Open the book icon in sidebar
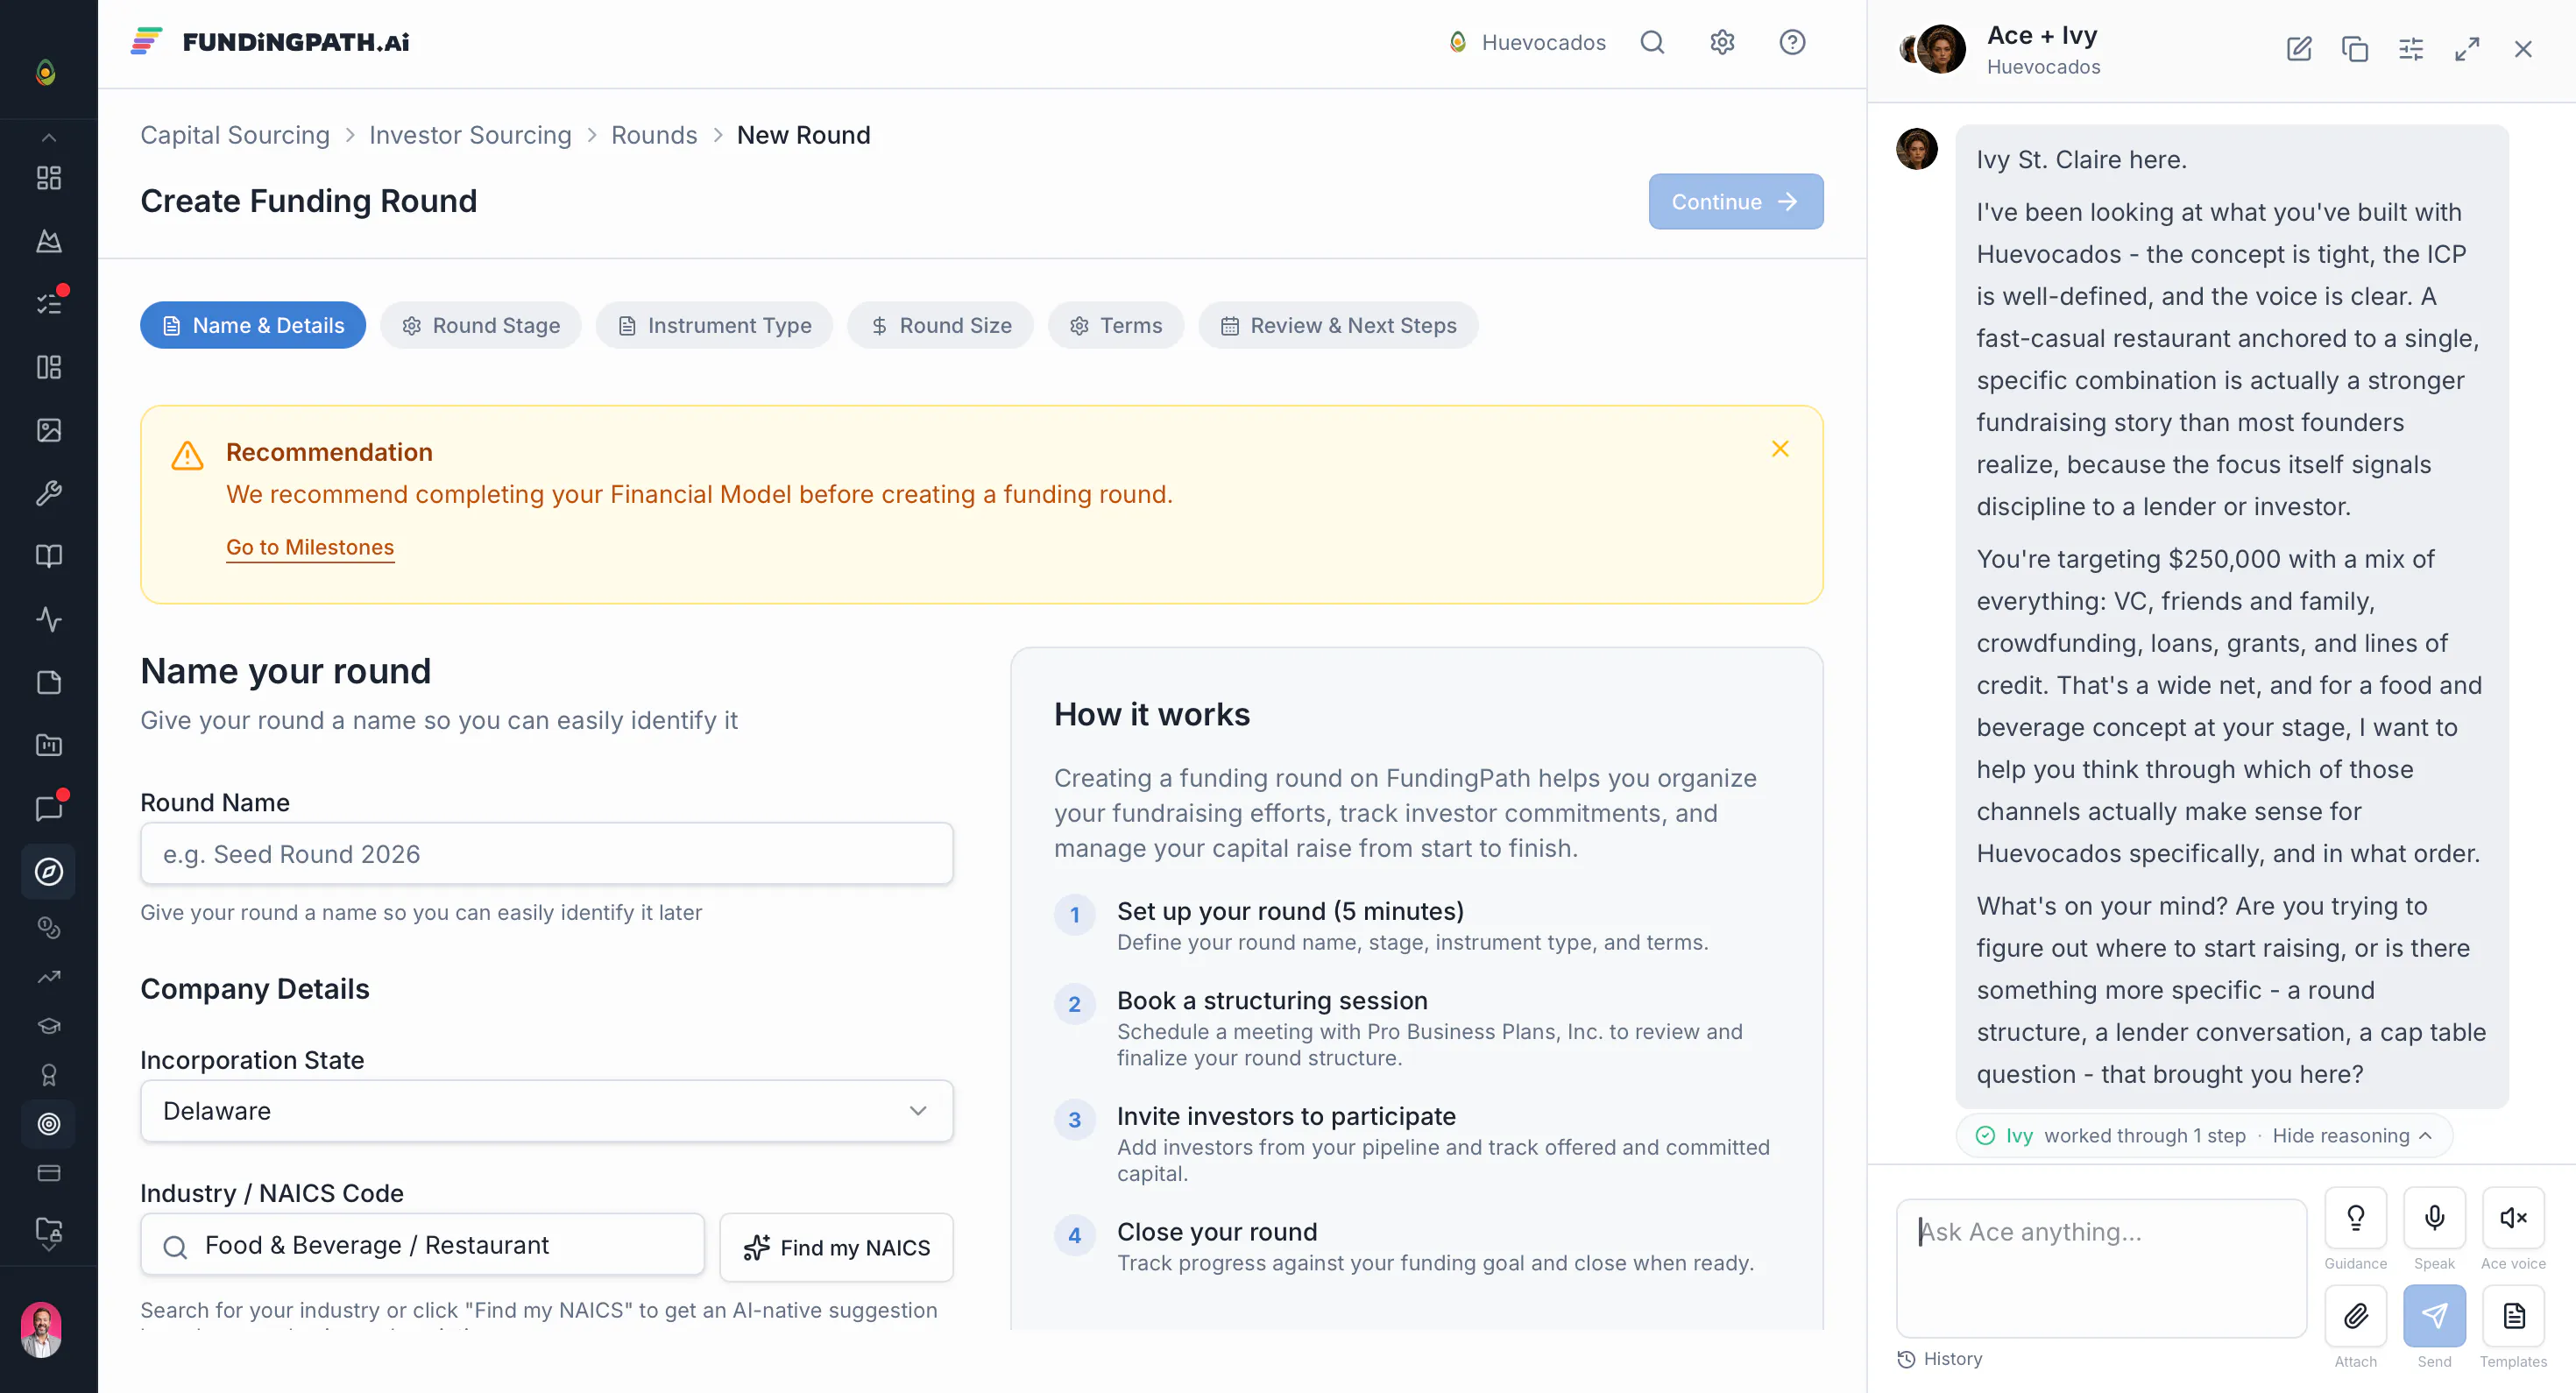Viewport: 2576px width, 1393px height. point(48,556)
